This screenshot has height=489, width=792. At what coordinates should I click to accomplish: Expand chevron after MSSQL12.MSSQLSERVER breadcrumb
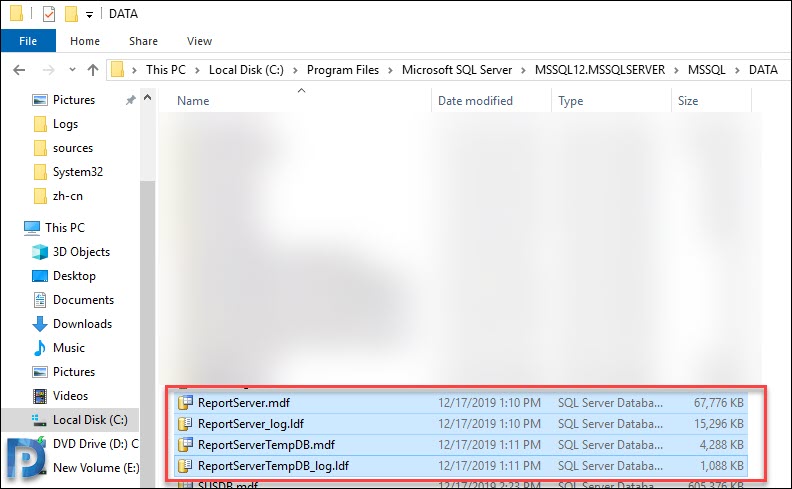[676, 70]
